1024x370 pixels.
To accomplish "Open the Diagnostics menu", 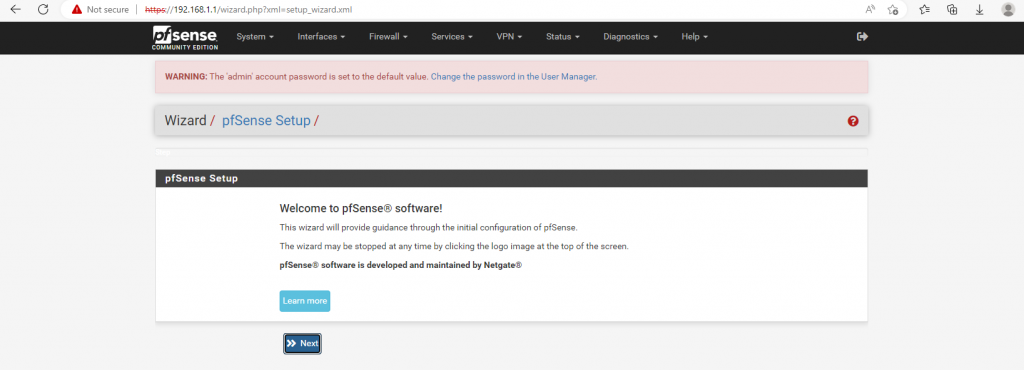I will (630, 37).
